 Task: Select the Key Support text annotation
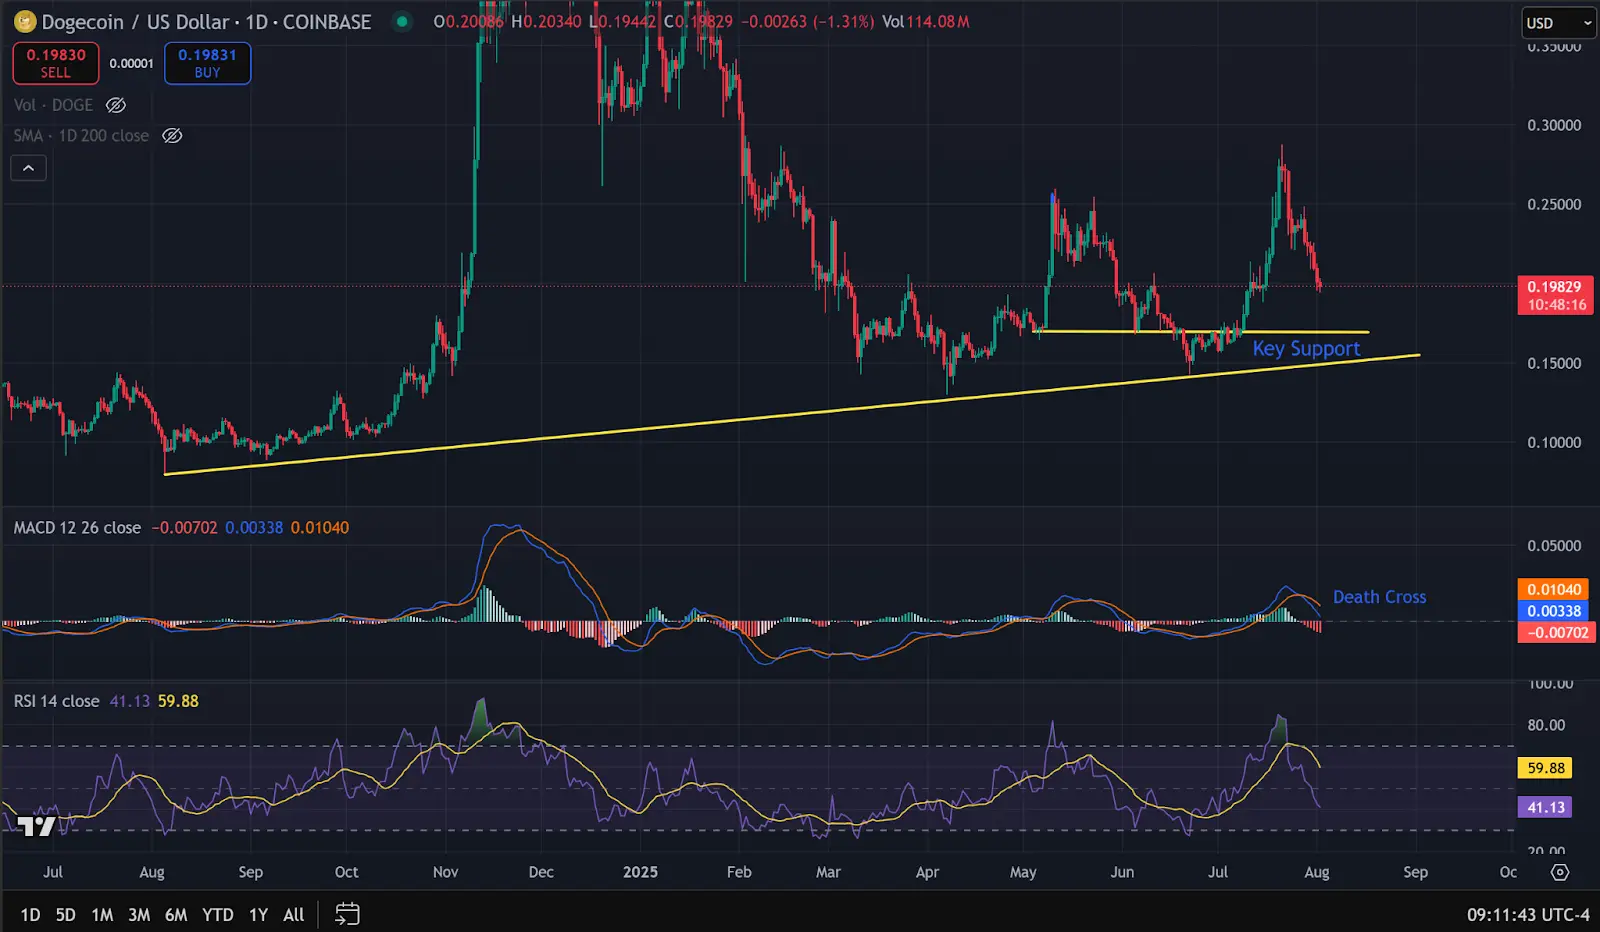[x=1306, y=348]
